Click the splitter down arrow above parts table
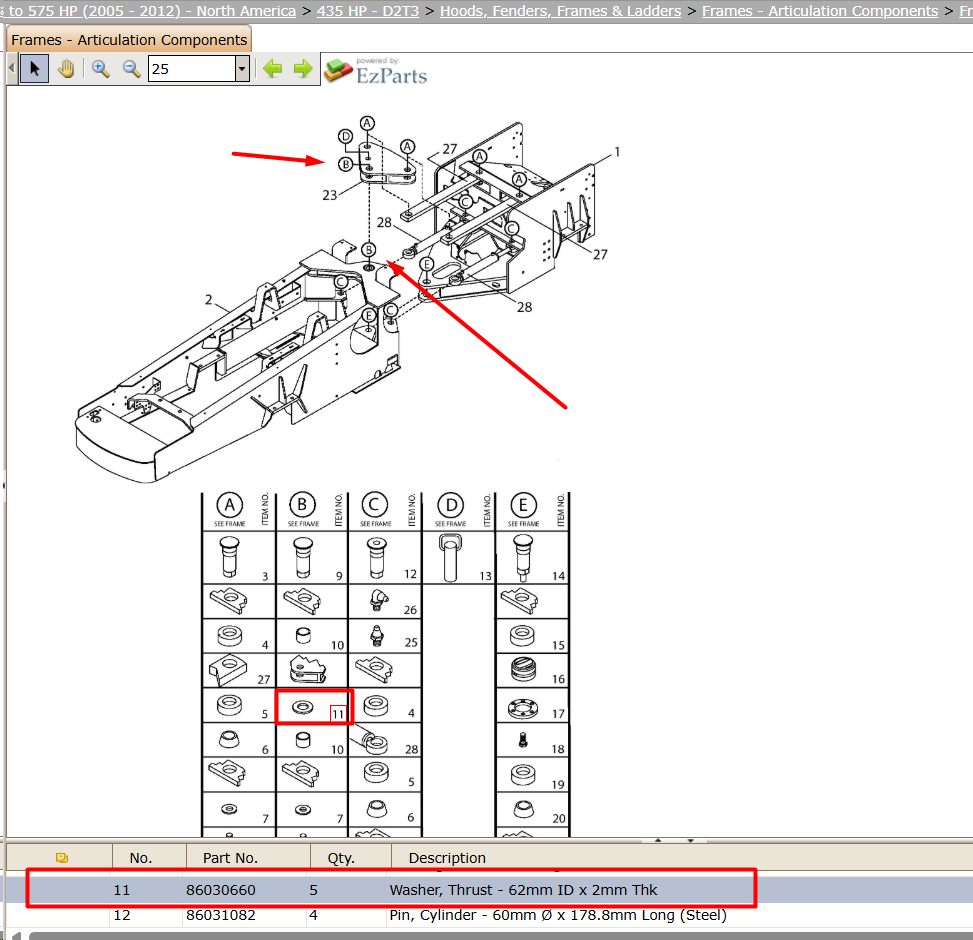Viewport: 973px width, 940px height. pyautogui.click(x=690, y=840)
